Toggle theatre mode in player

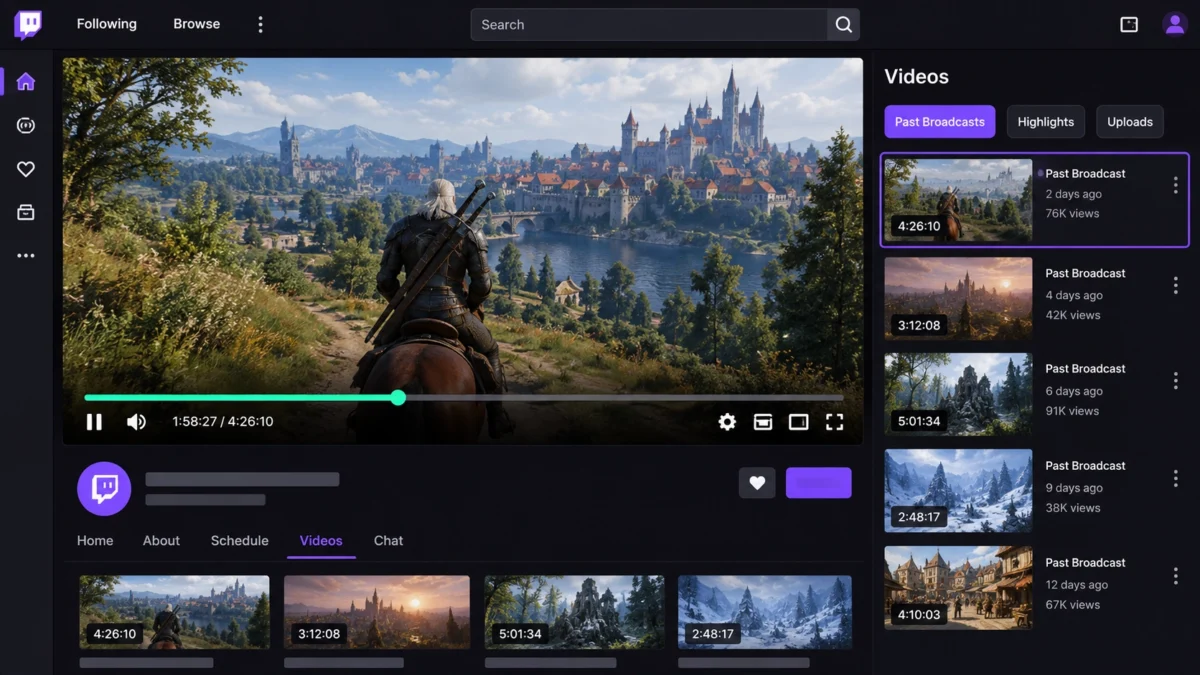coord(798,422)
